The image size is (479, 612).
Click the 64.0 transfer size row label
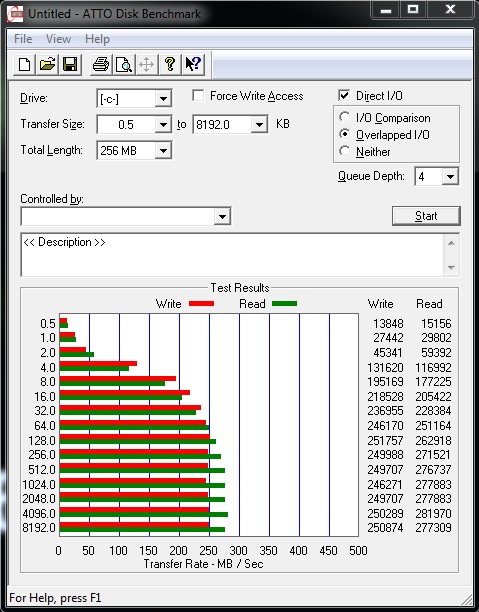[45, 425]
